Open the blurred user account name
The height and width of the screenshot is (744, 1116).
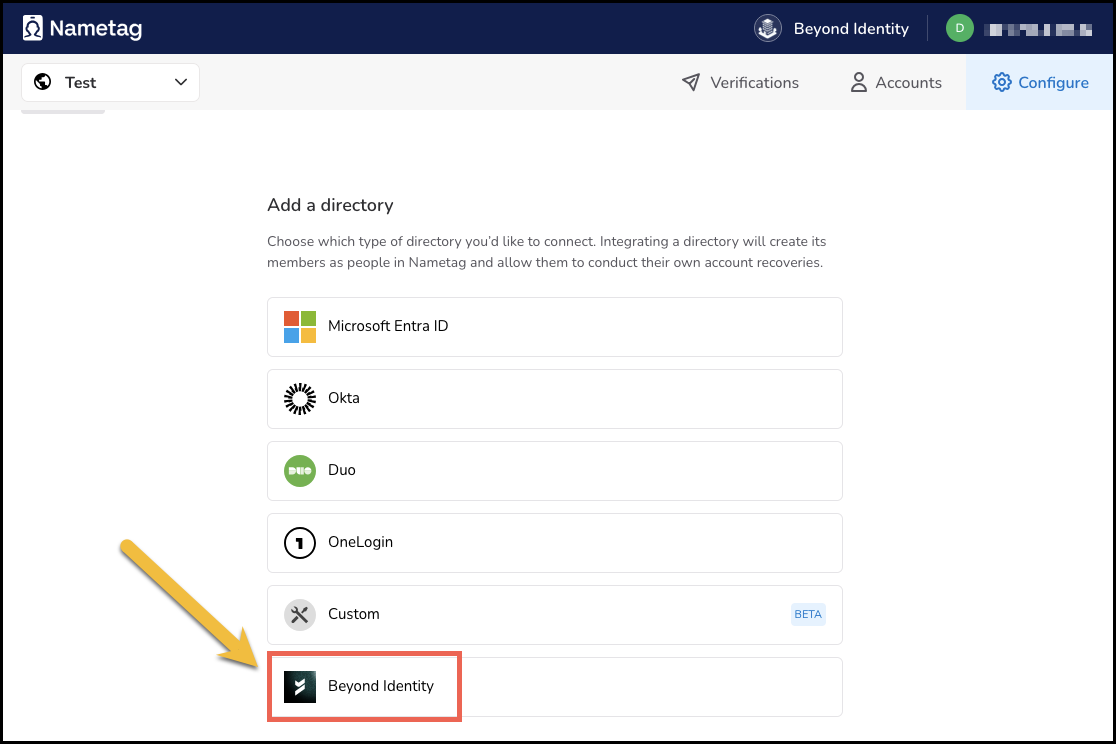pyautogui.click(x=1037, y=29)
